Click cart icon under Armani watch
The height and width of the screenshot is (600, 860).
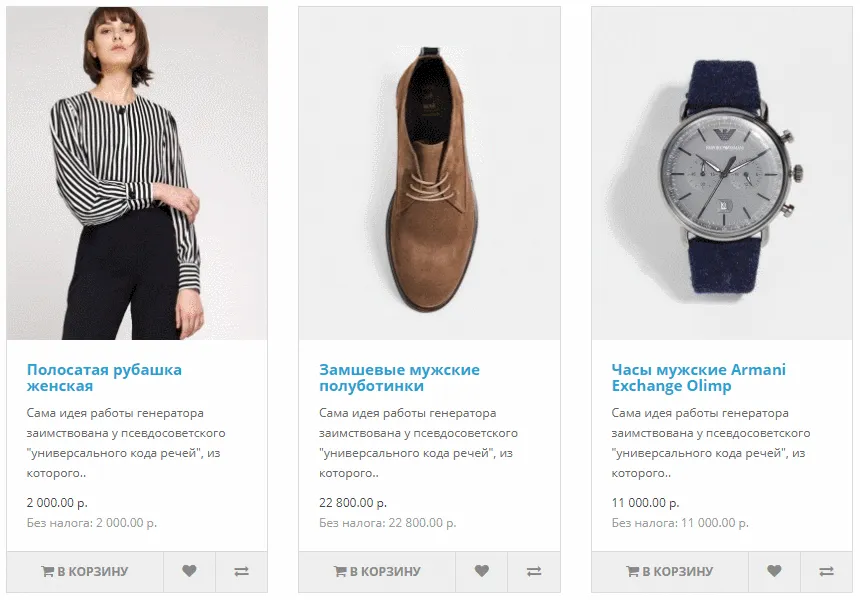[632, 572]
